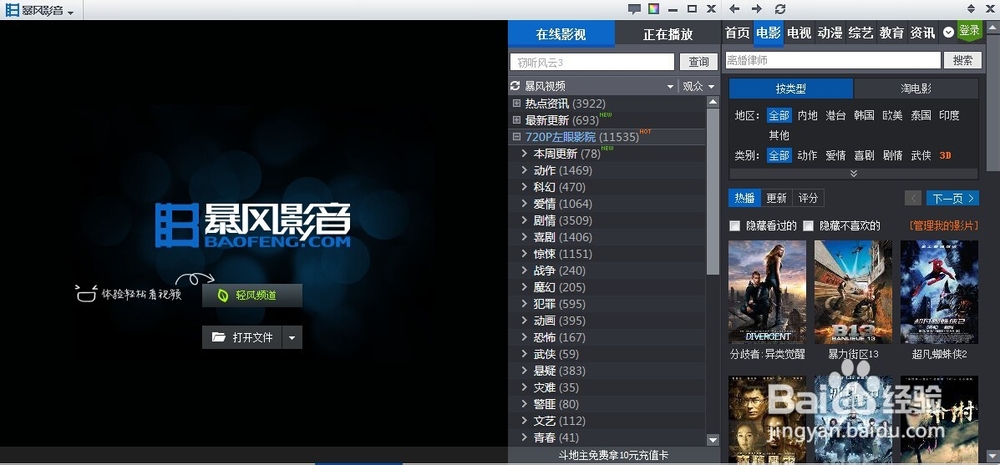Open the colorful skin changer icon
Image resolution: width=1000 pixels, height=465 pixels.
654,9
